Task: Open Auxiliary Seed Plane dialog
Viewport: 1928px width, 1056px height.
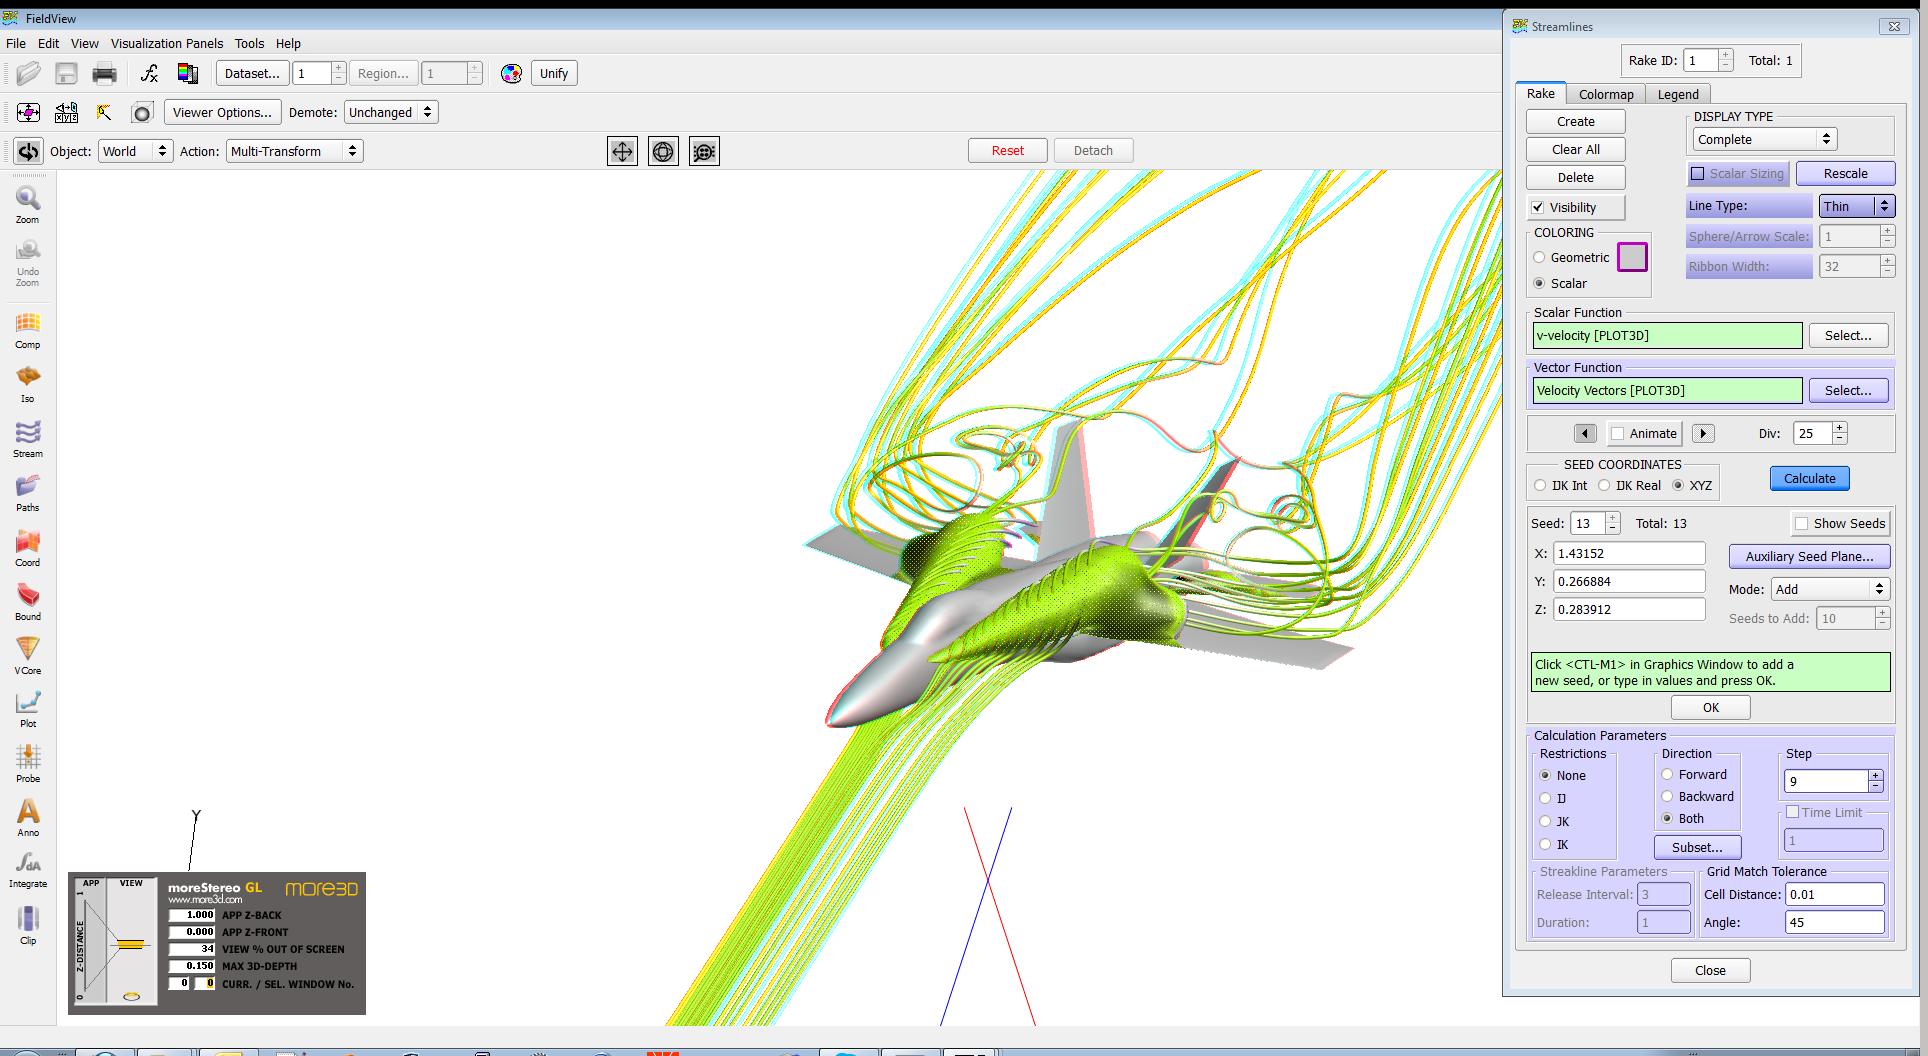Action: pyautogui.click(x=1809, y=556)
